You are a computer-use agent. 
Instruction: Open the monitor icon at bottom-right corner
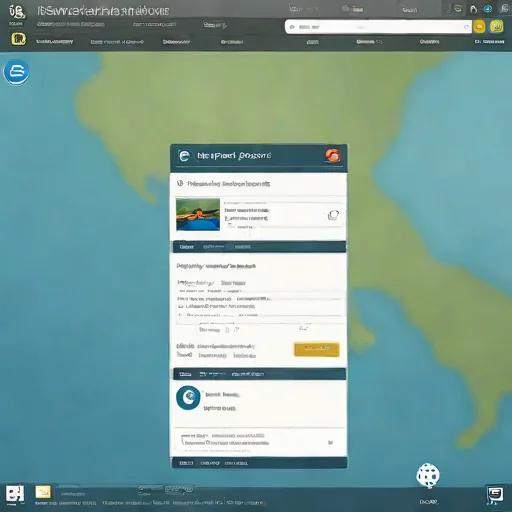point(495,494)
